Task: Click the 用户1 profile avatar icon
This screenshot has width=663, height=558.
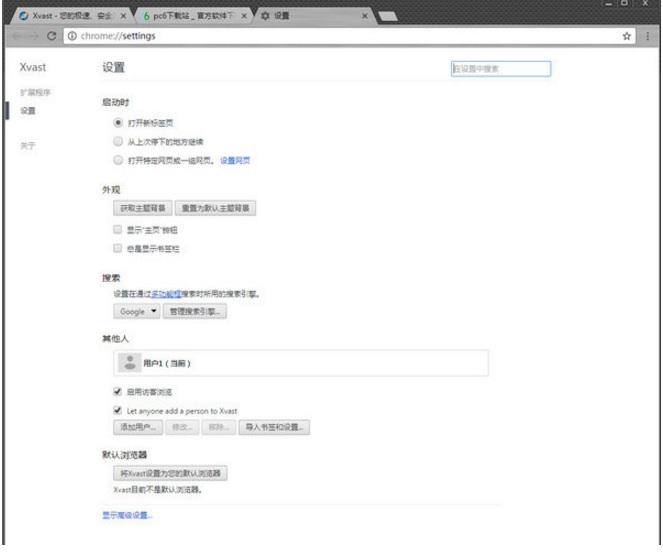Action: click(x=129, y=363)
